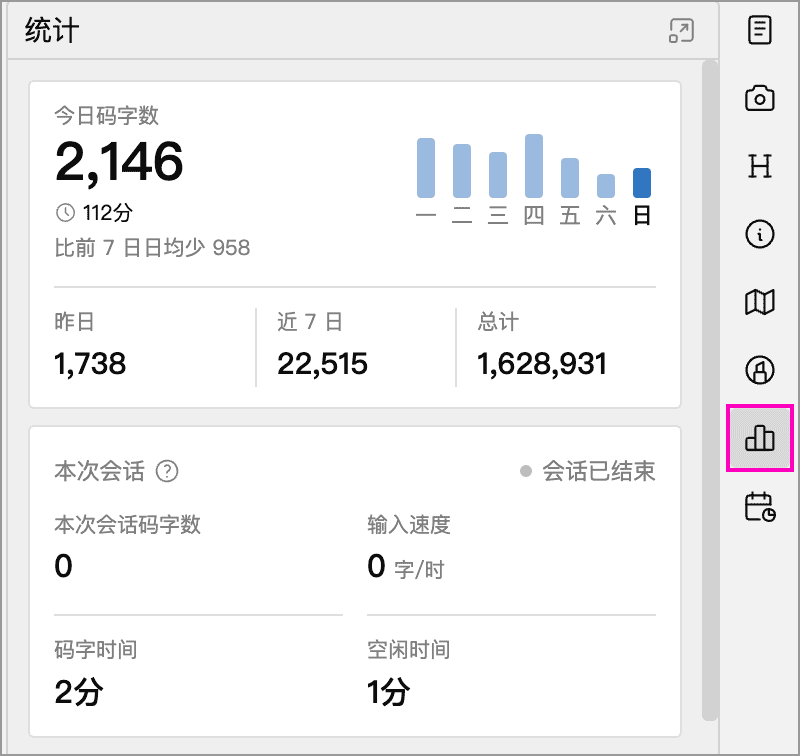Open the document notes sidebar icon
The width and height of the screenshot is (800, 756).
(760, 30)
